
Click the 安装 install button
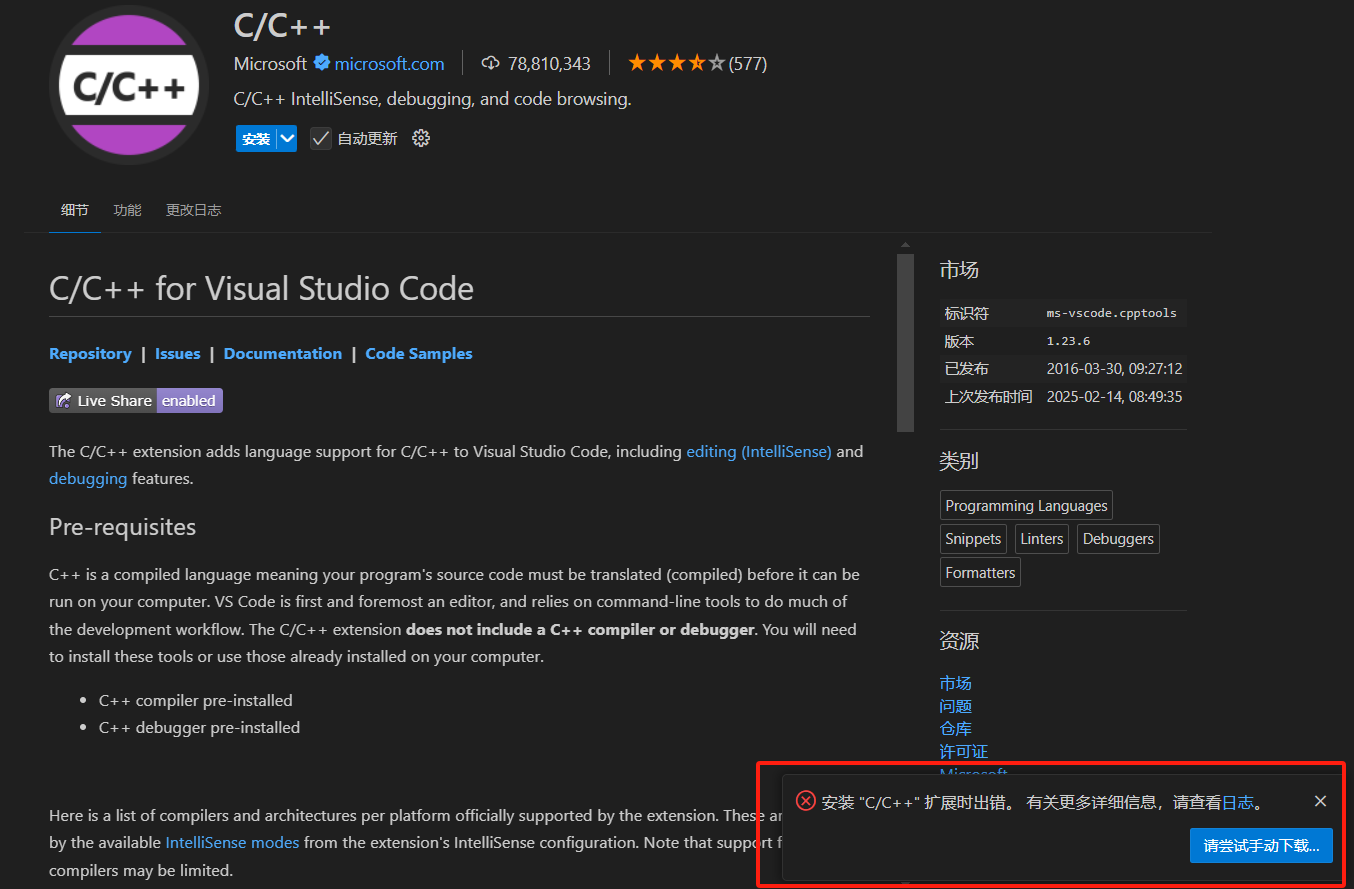[x=256, y=138]
